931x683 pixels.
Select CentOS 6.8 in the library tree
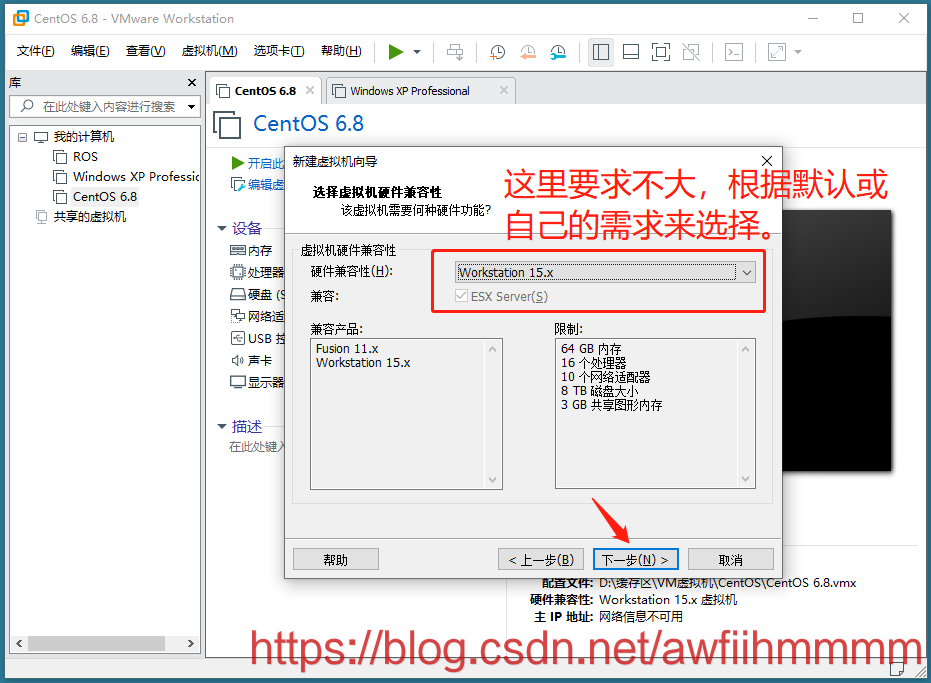tap(104, 197)
